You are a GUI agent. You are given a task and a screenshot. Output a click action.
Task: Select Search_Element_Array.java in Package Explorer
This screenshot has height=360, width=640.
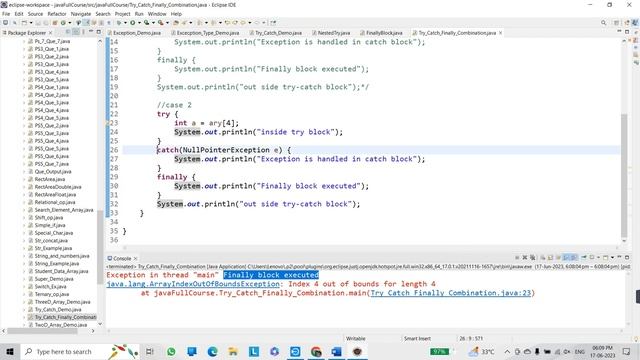(x=64, y=210)
